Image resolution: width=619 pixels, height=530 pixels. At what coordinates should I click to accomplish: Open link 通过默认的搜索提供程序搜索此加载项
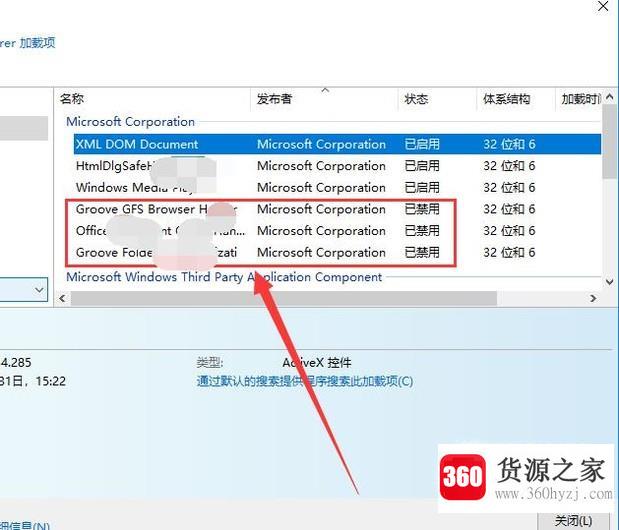point(305,381)
